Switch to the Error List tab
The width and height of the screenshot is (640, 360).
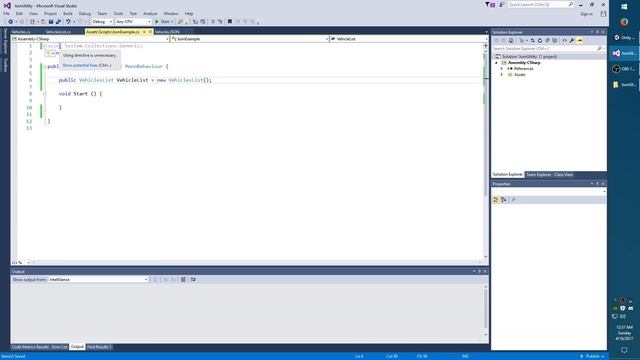tap(60, 347)
